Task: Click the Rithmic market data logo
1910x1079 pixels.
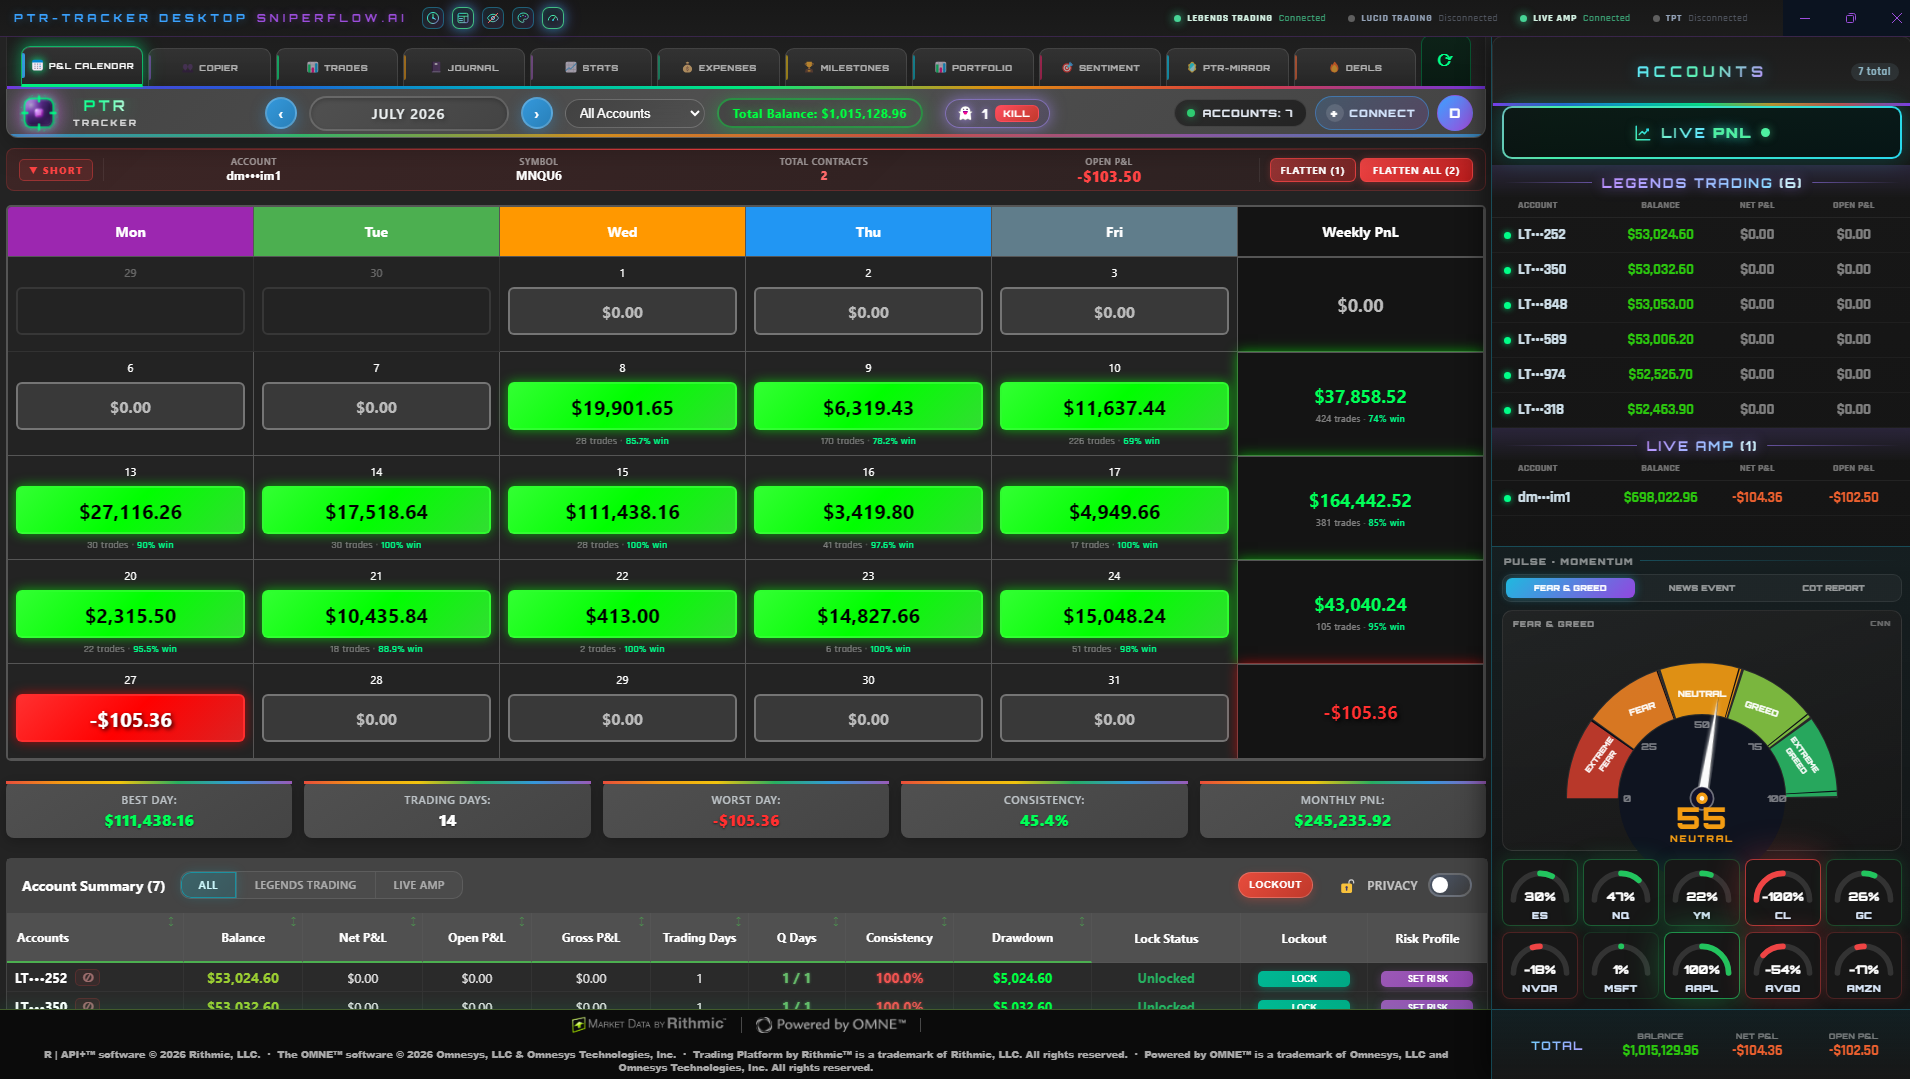Action: (648, 1024)
